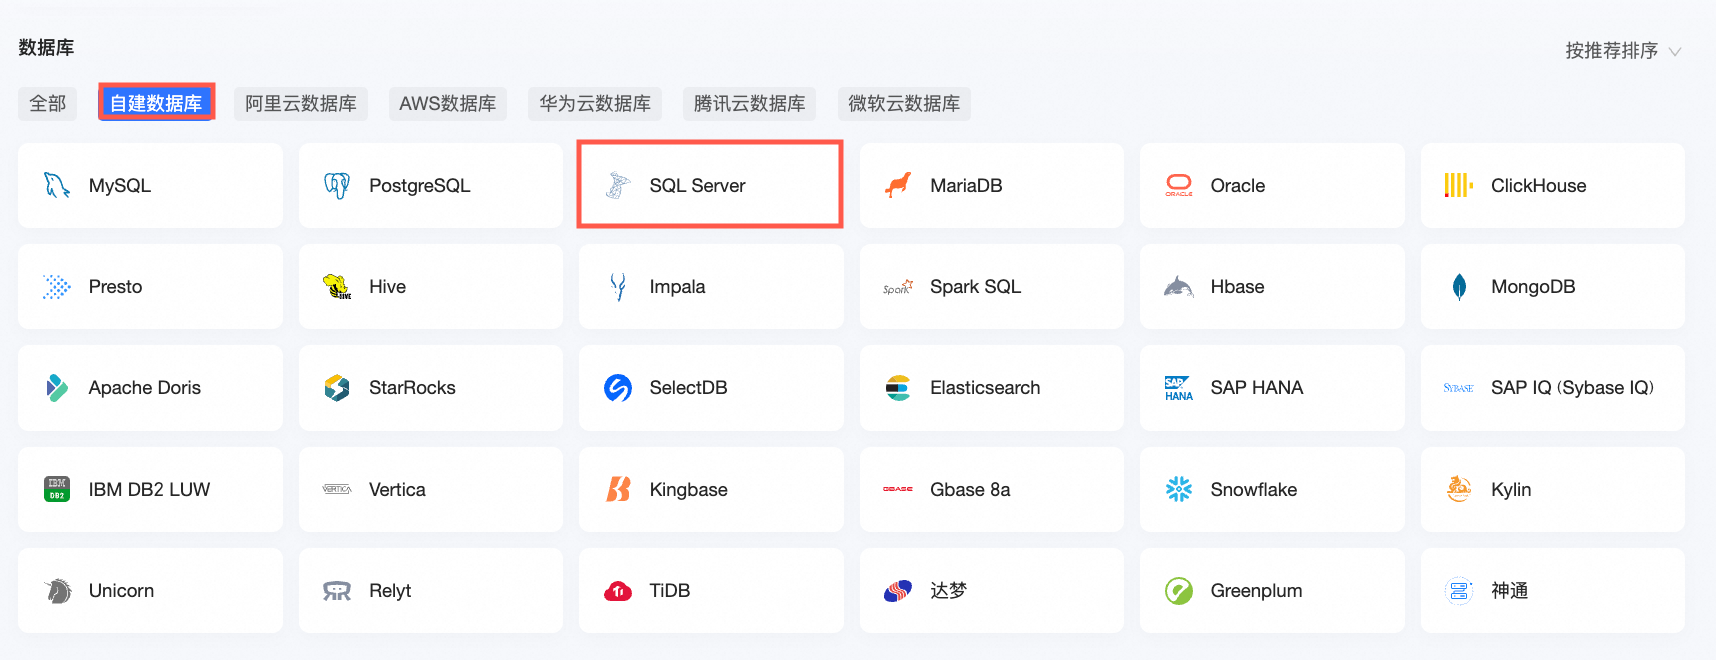Click the Relyt logo icon
This screenshot has height=660, width=1716.
[x=337, y=591]
